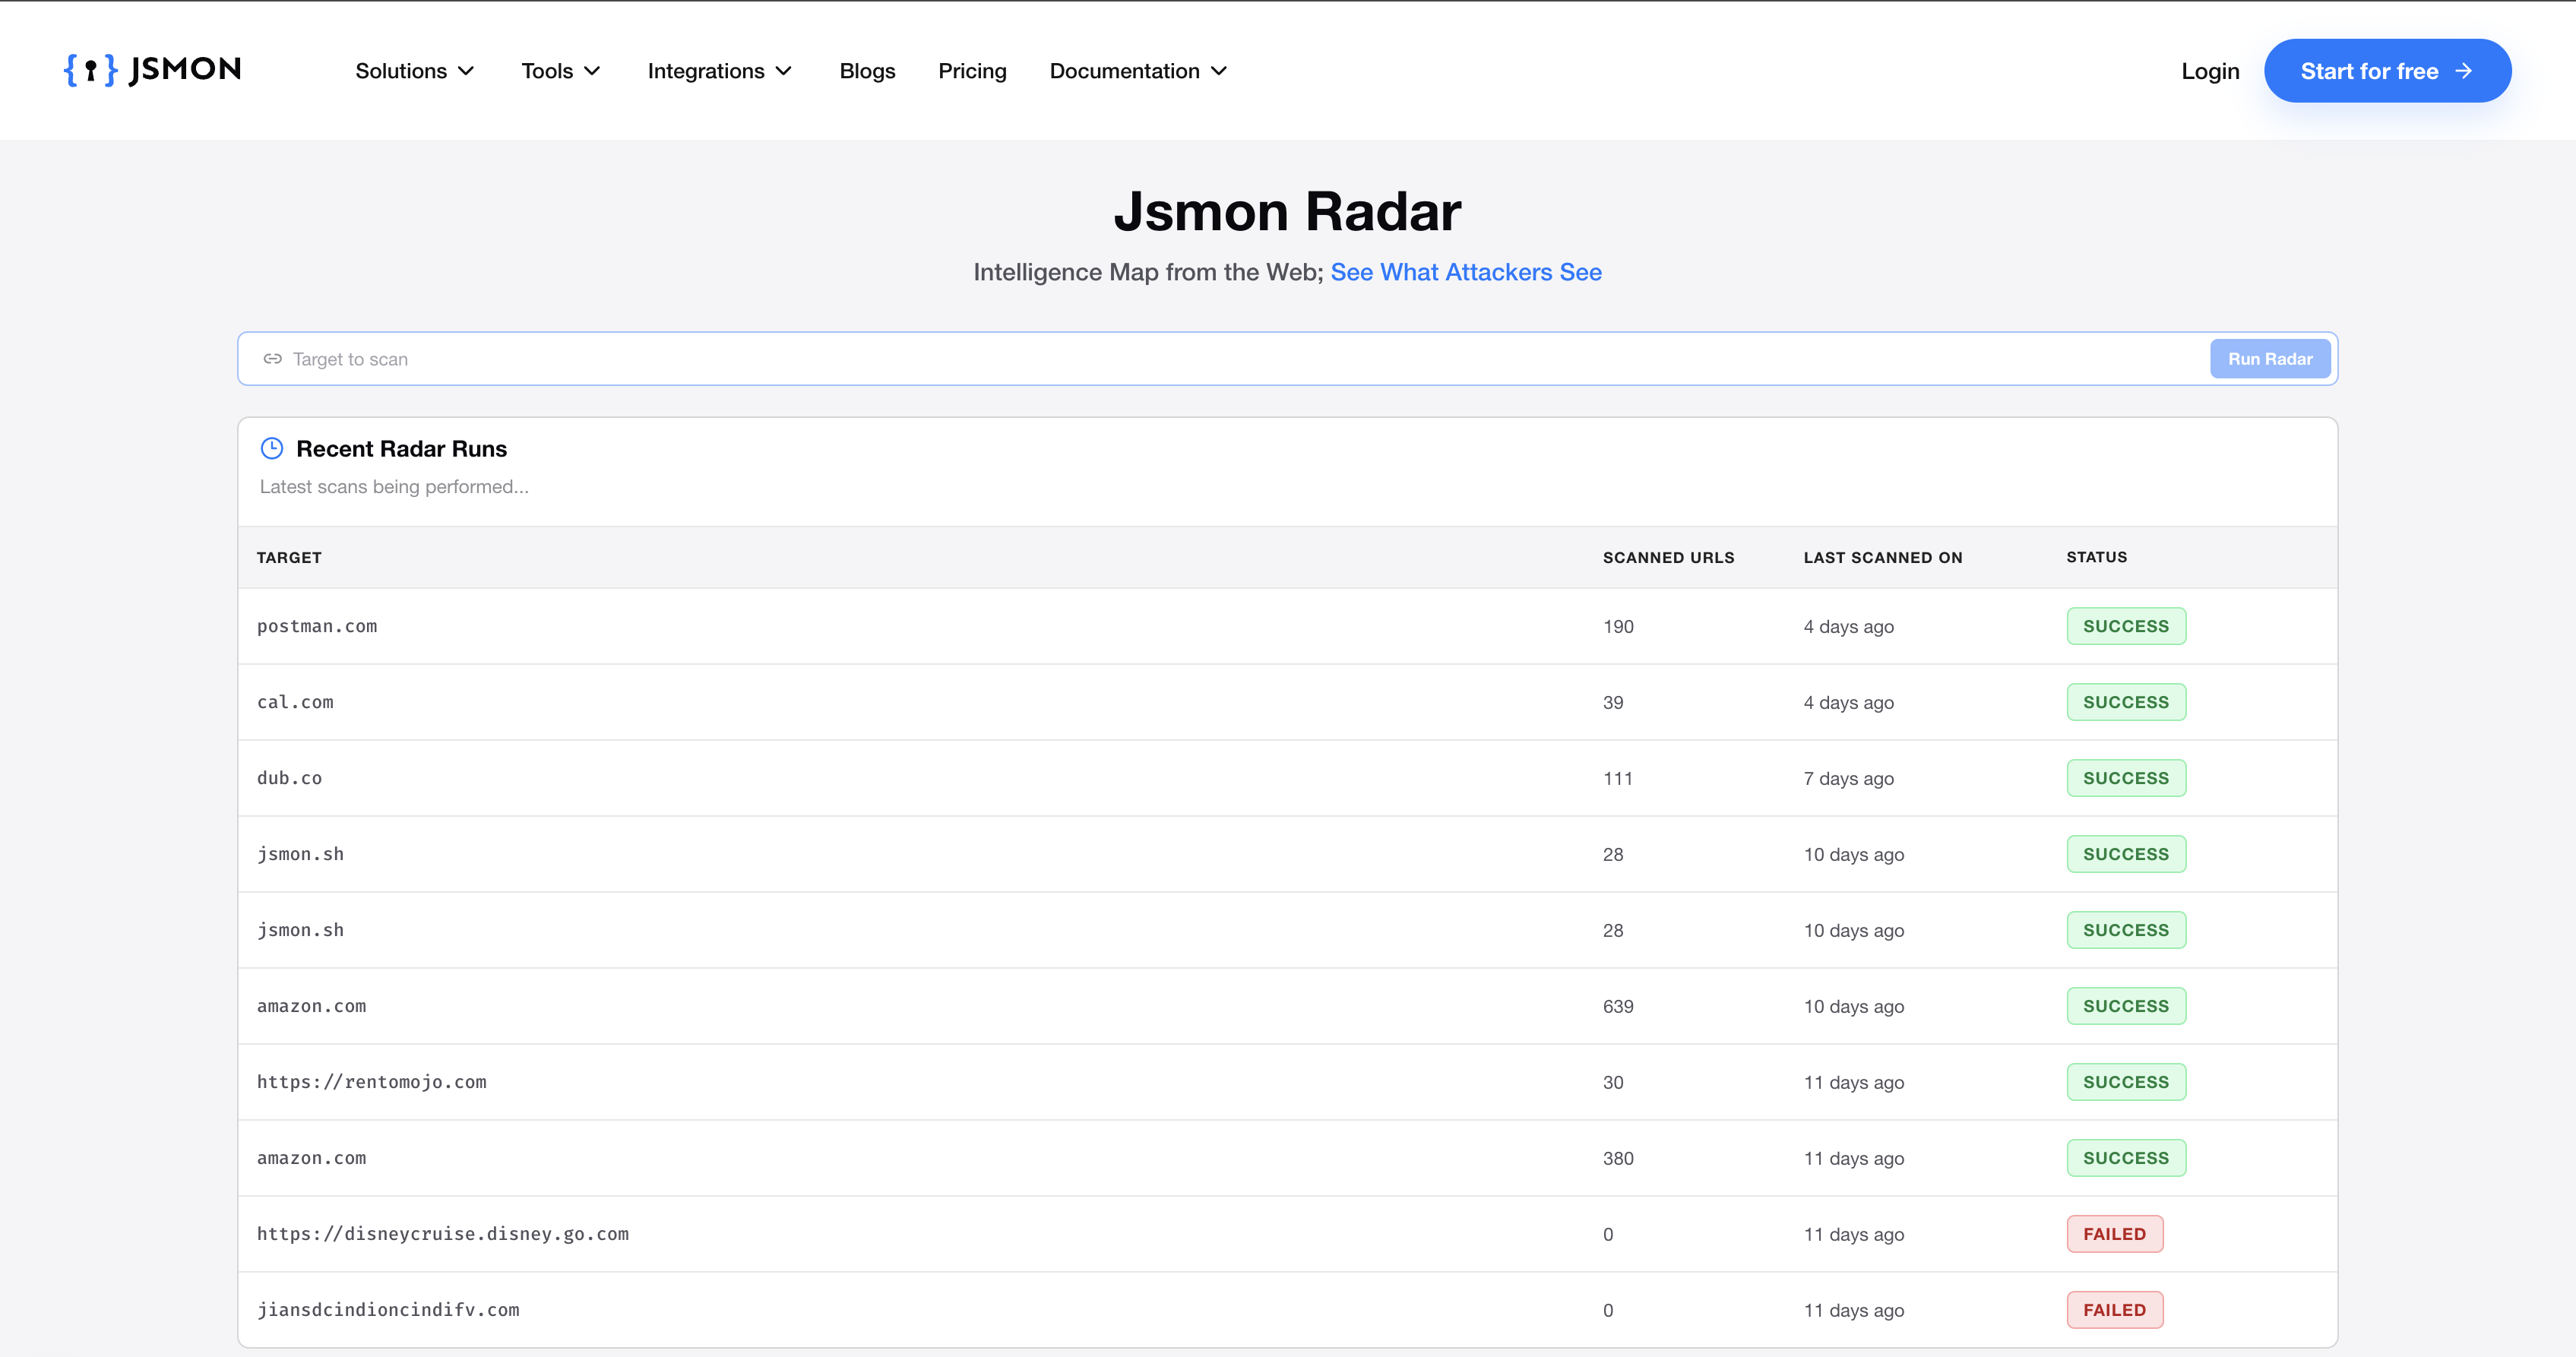The width and height of the screenshot is (2576, 1357).
Task: Open the amazon.com row with 639 URLs
Action: click(x=1287, y=1006)
